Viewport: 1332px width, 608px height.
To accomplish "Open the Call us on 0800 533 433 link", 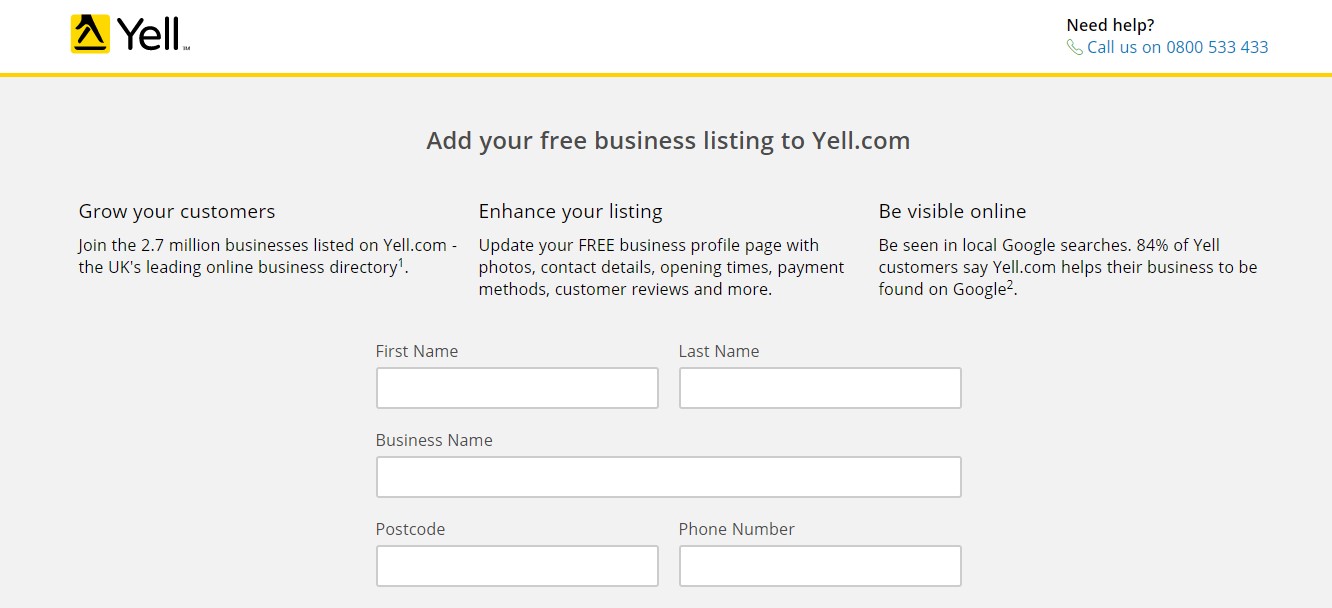I will 1177,47.
